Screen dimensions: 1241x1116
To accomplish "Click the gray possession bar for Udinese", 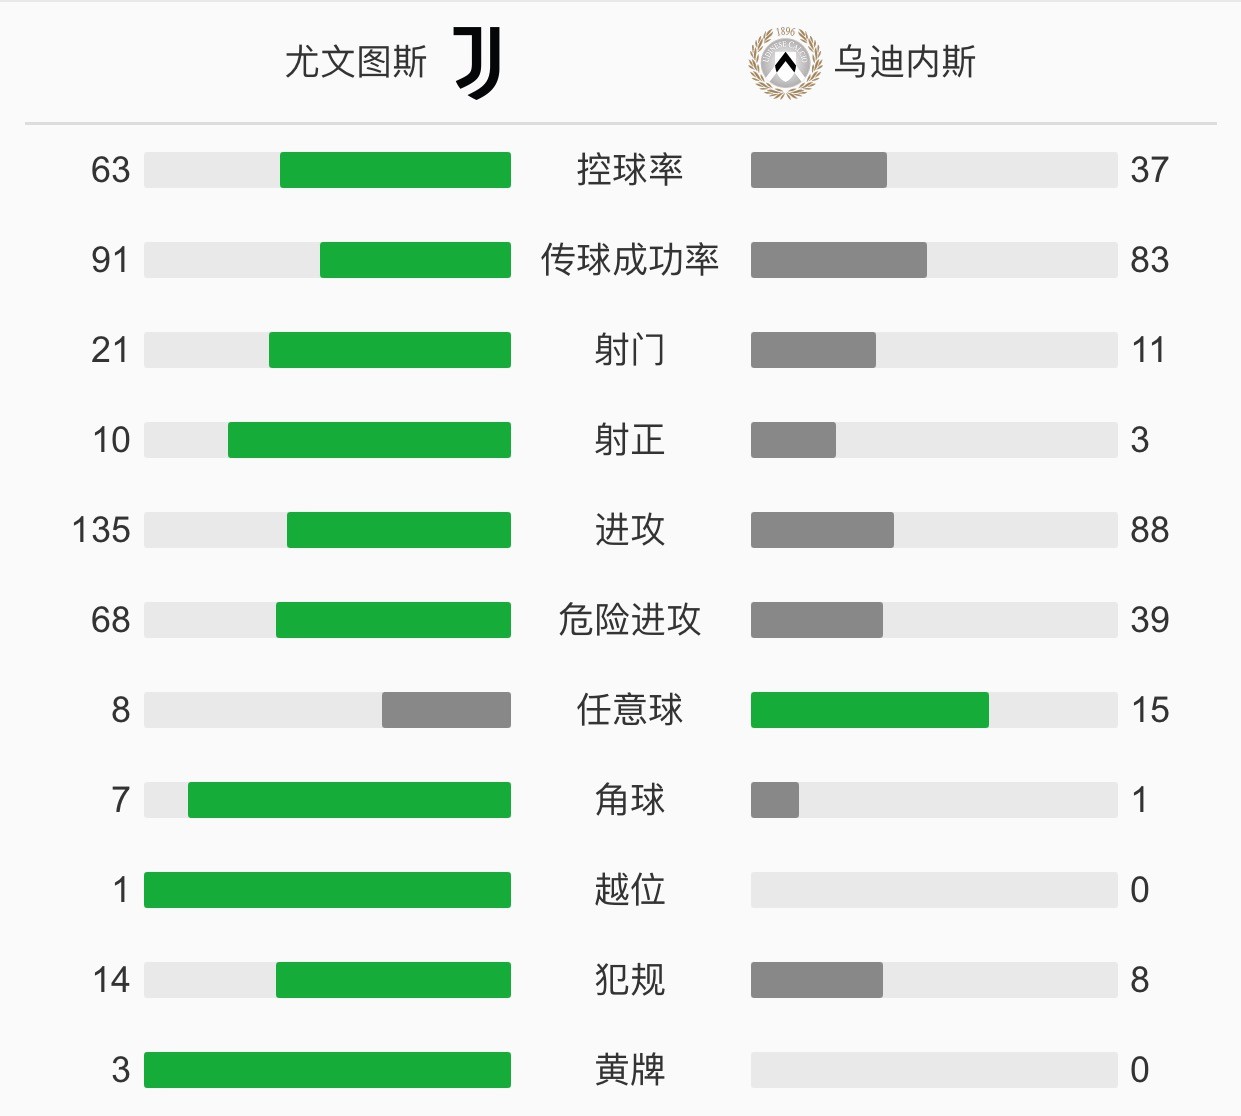I will click(x=819, y=170).
